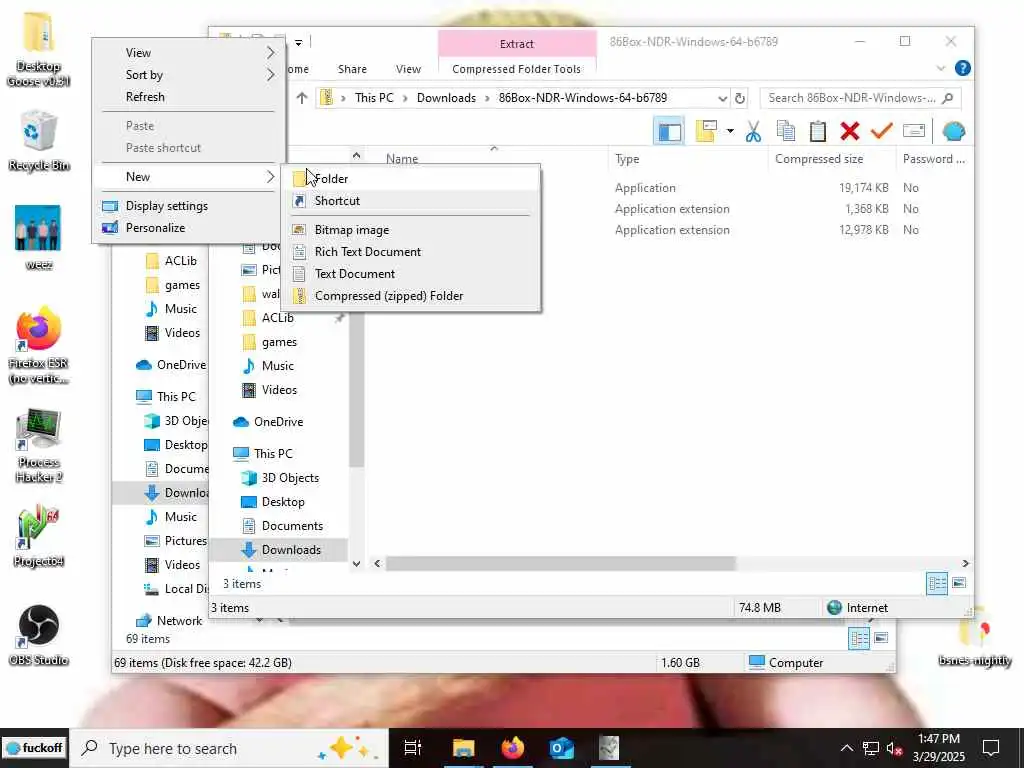Screen dimensions: 1024x768
Task: Open Desktop Goose folder on desktop
Action: pos(39,50)
